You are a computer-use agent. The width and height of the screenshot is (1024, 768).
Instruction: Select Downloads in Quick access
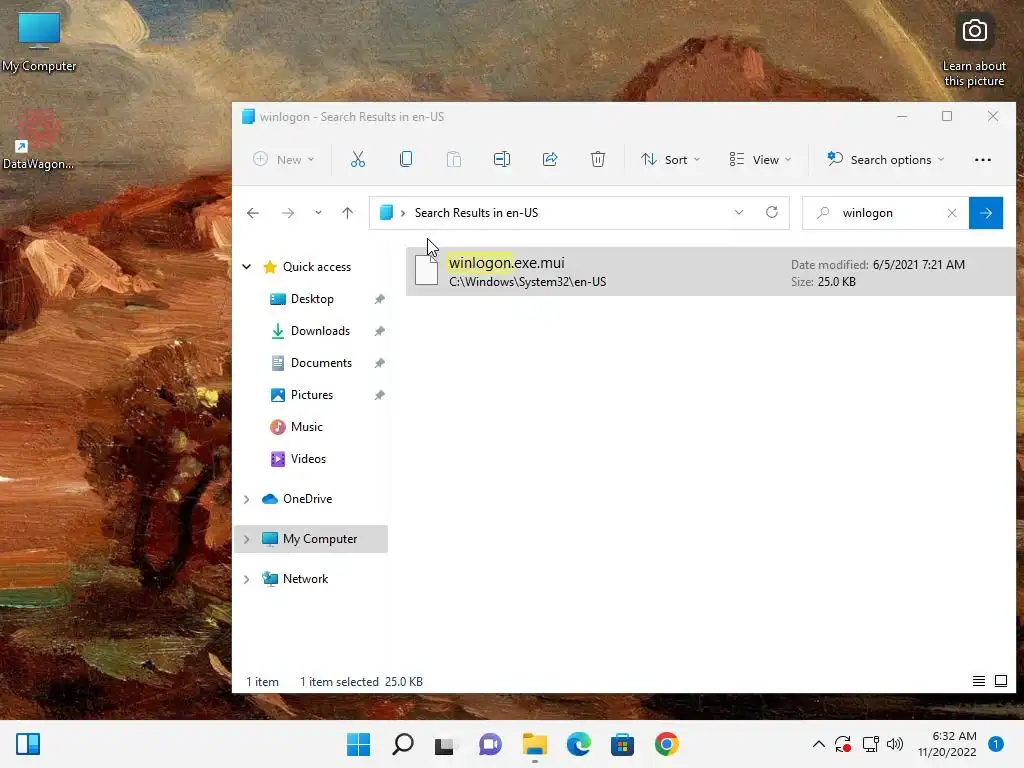click(320, 330)
